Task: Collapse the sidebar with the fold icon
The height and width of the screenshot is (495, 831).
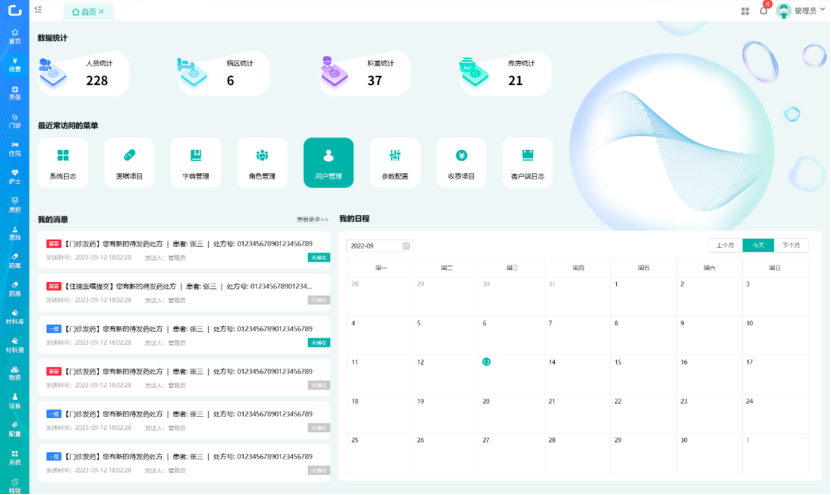Action: point(38,10)
